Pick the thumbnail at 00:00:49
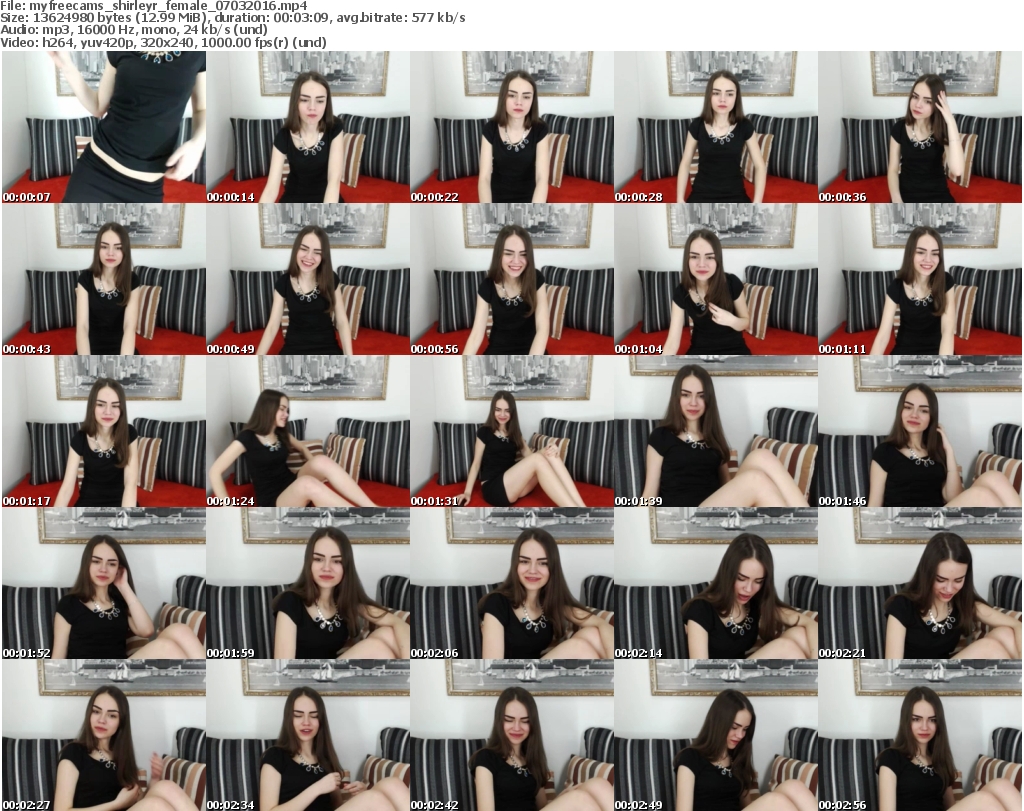The image size is (1024, 811). pos(308,279)
